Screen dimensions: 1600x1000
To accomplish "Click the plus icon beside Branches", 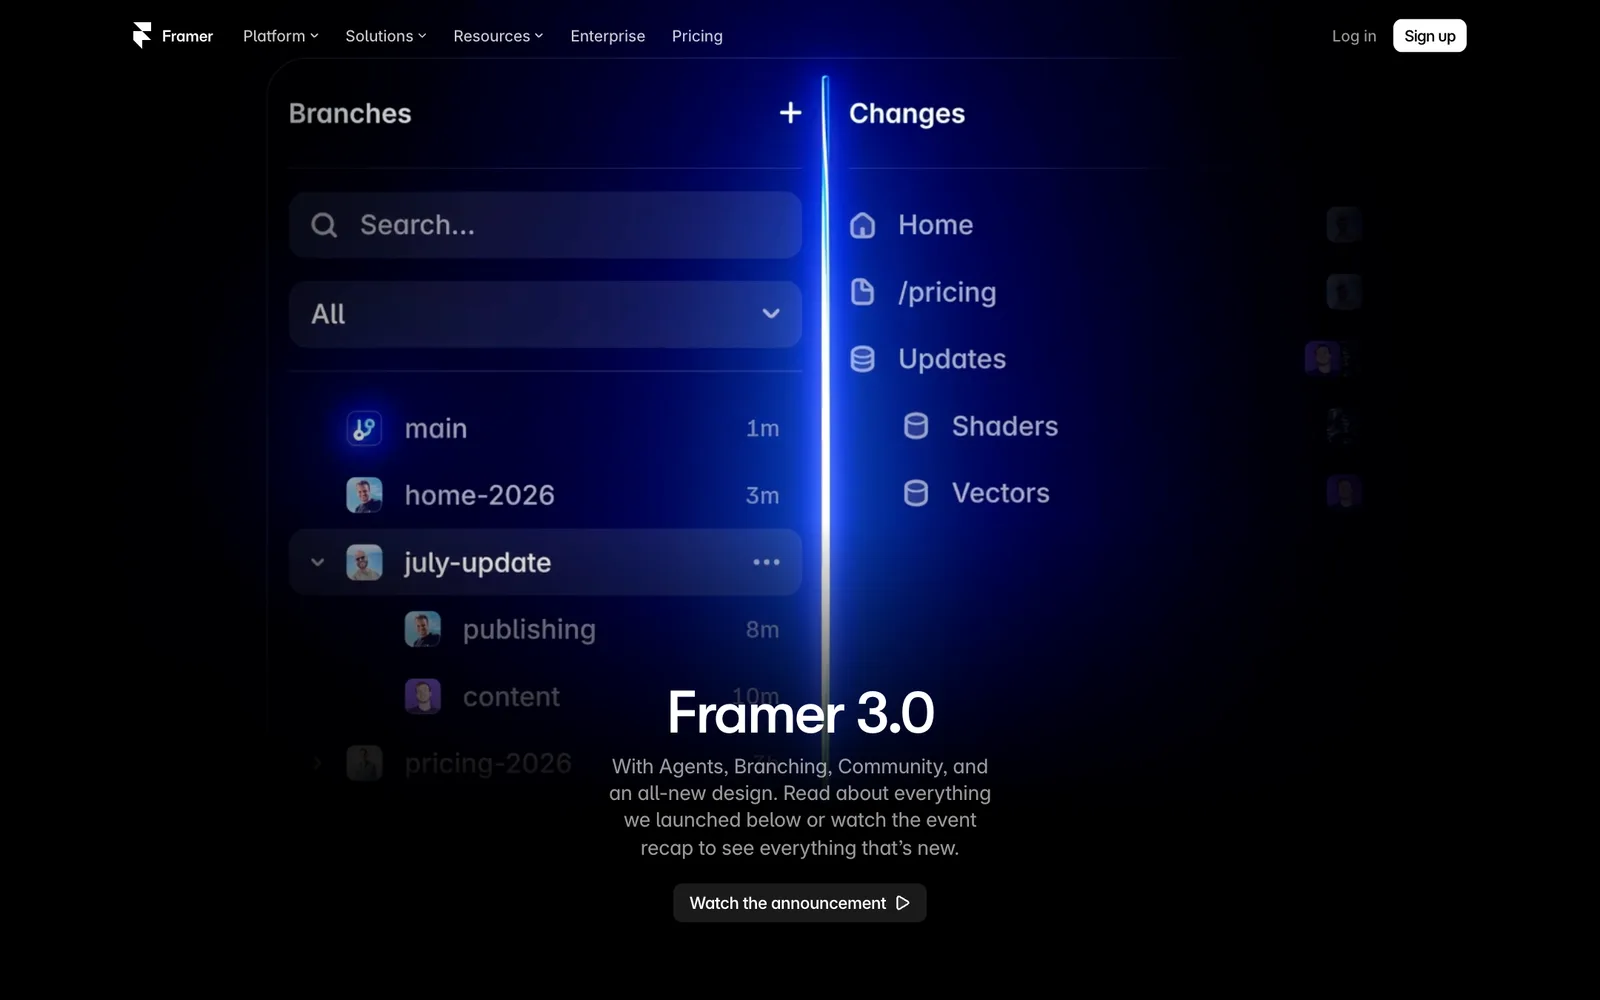I will (790, 113).
